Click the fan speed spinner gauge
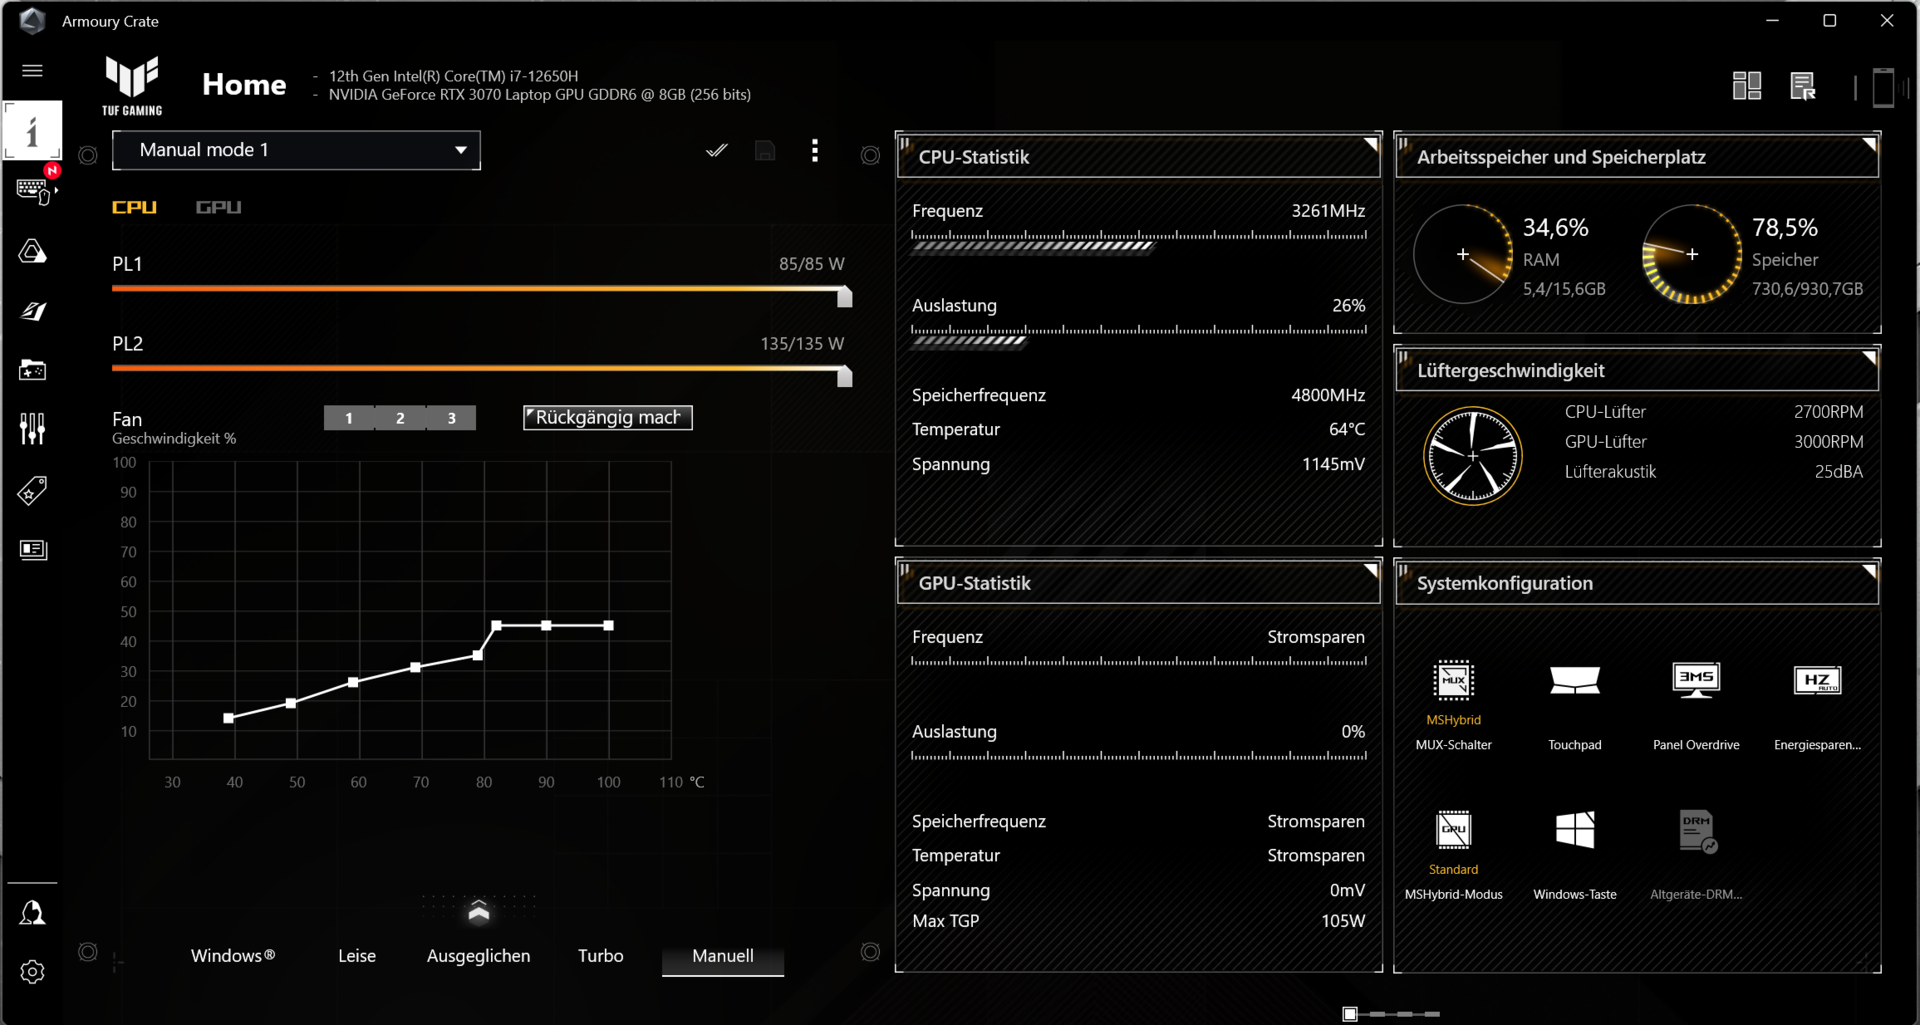This screenshot has width=1920, height=1025. [x=1472, y=456]
